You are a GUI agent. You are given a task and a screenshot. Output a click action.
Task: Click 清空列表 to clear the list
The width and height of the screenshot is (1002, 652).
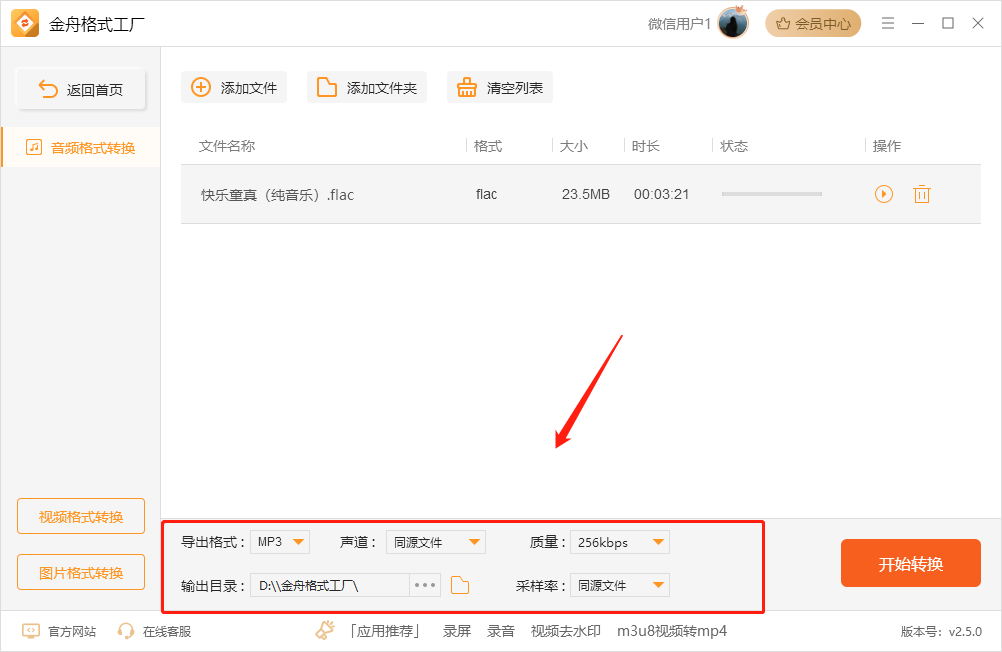tap(500, 88)
